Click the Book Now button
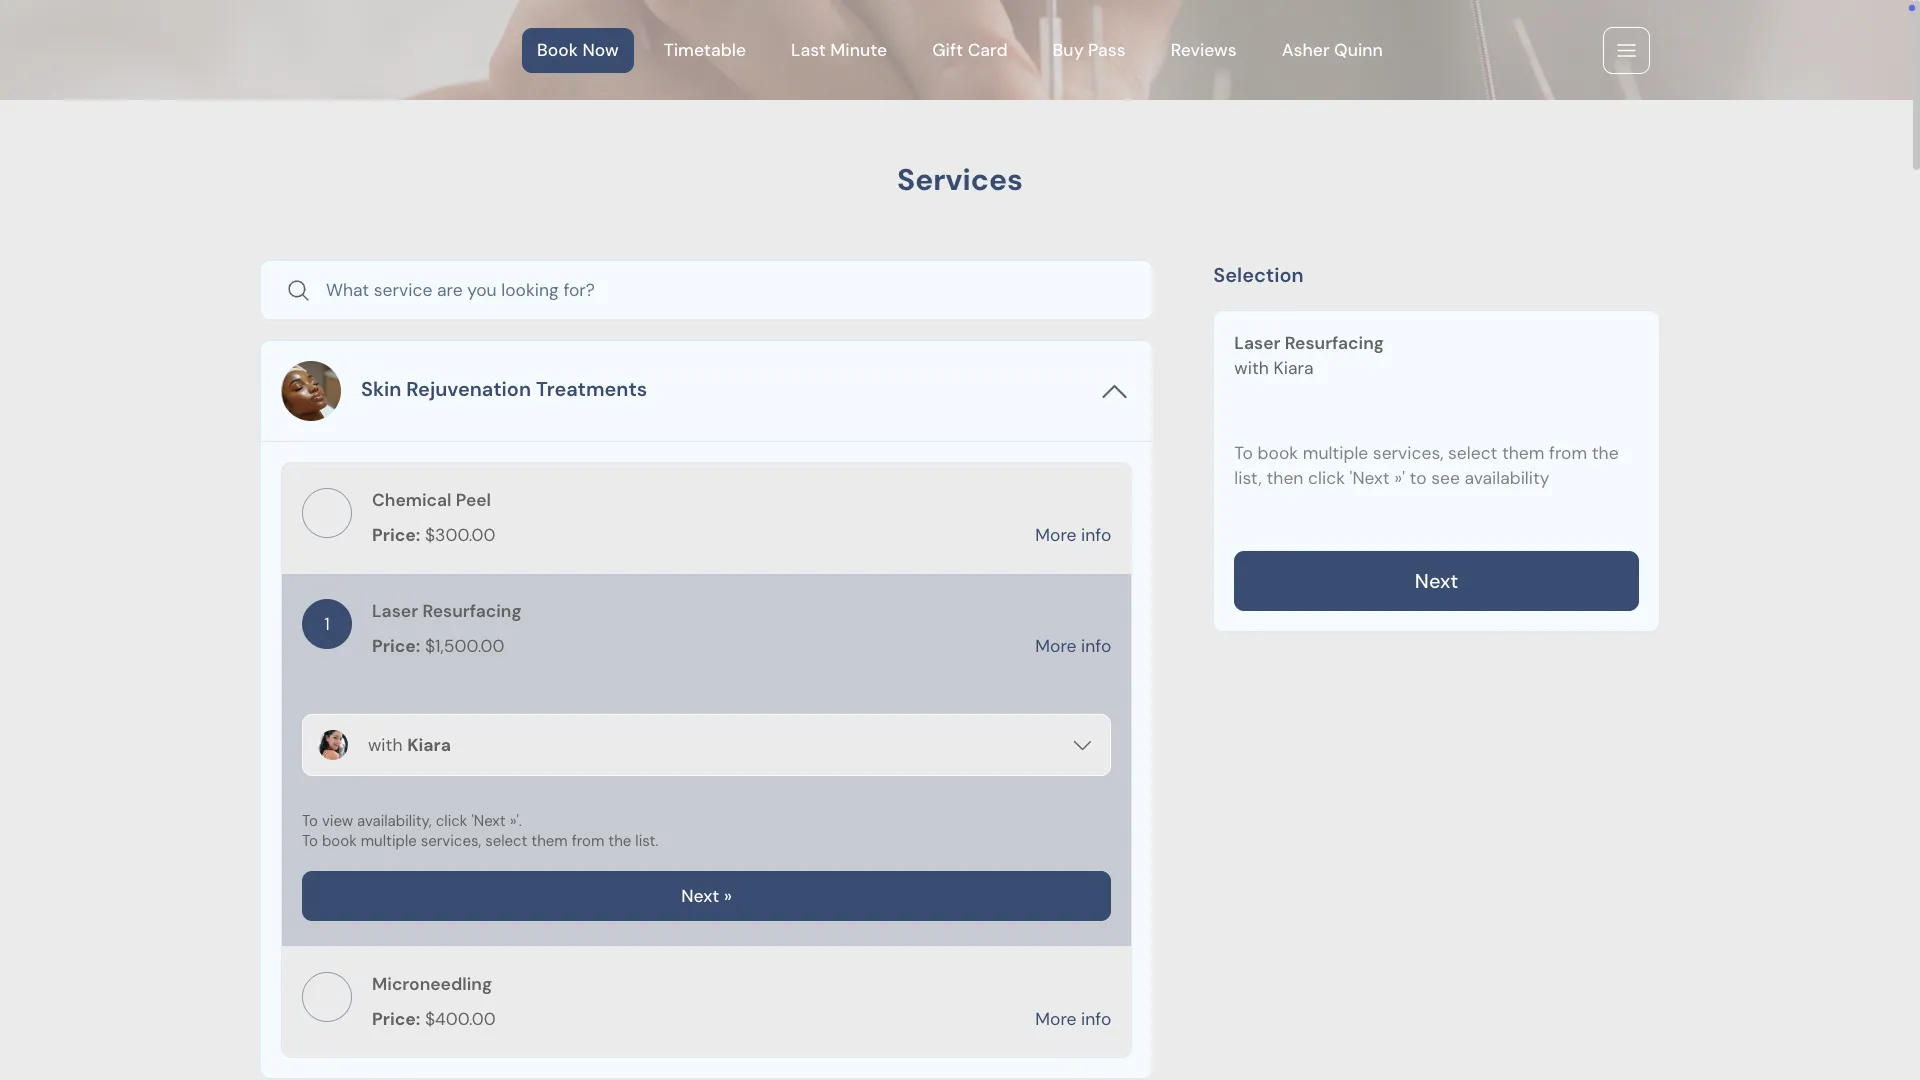Viewport: 1920px width, 1080px height. [x=577, y=50]
